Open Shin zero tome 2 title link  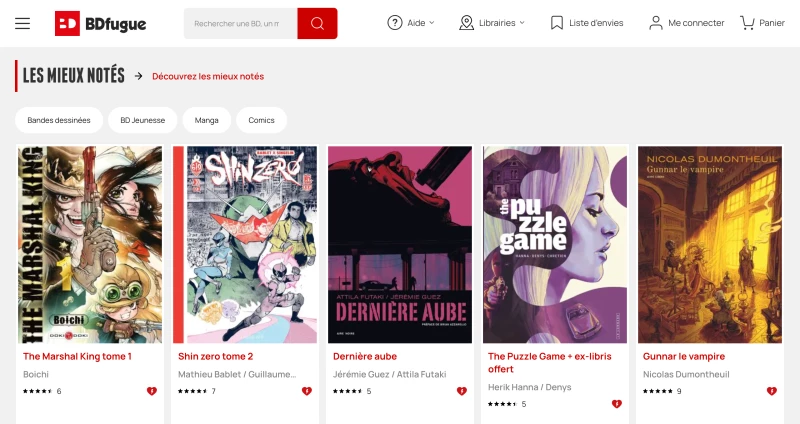pyautogui.click(x=215, y=357)
